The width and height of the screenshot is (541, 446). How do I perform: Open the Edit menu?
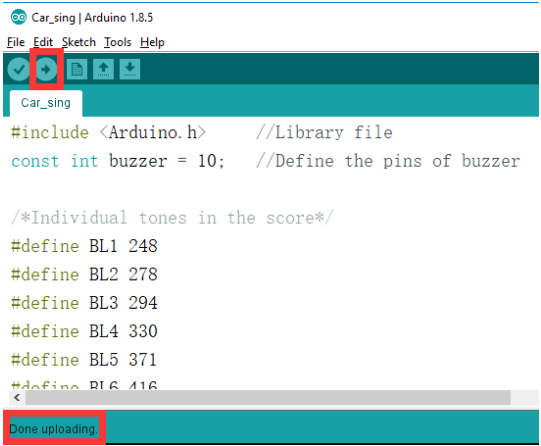[43, 42]
